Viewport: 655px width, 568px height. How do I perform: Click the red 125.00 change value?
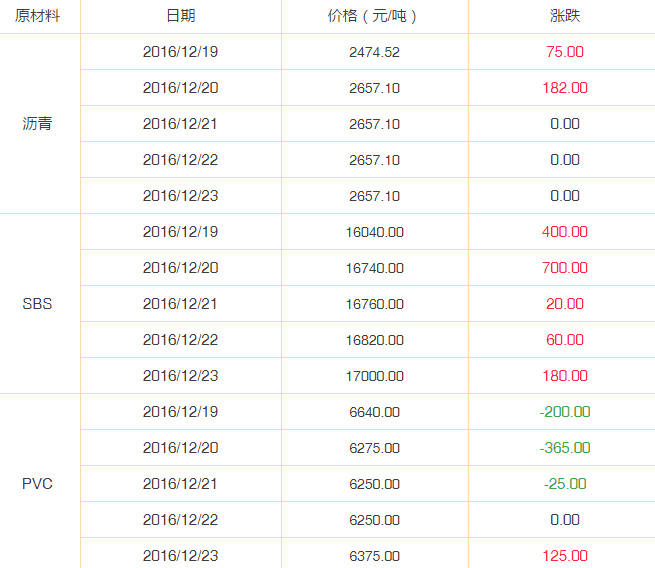click(x=565, y=556)
